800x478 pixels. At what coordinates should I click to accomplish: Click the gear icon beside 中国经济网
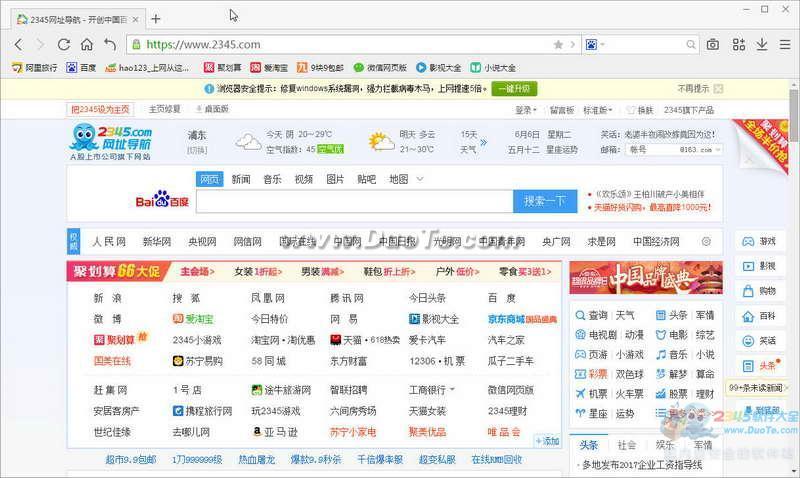pos(706,242)
